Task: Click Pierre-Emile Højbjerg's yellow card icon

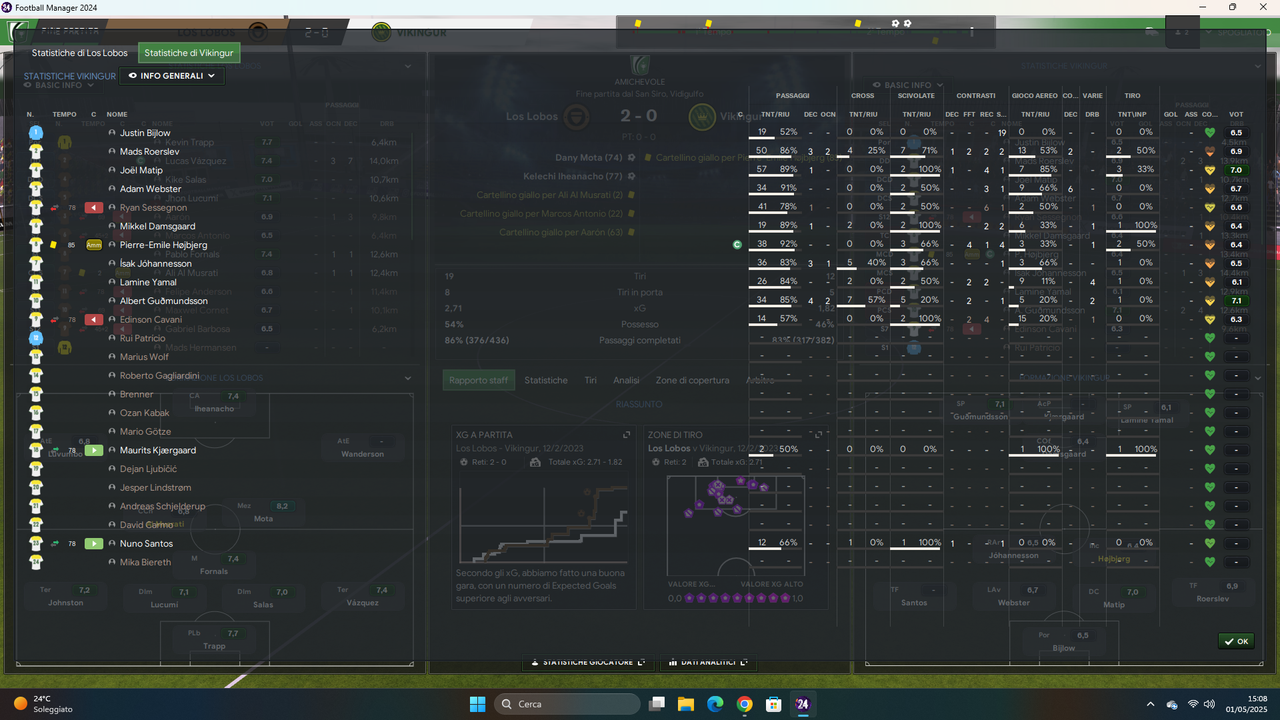Action: pos(54,245)
